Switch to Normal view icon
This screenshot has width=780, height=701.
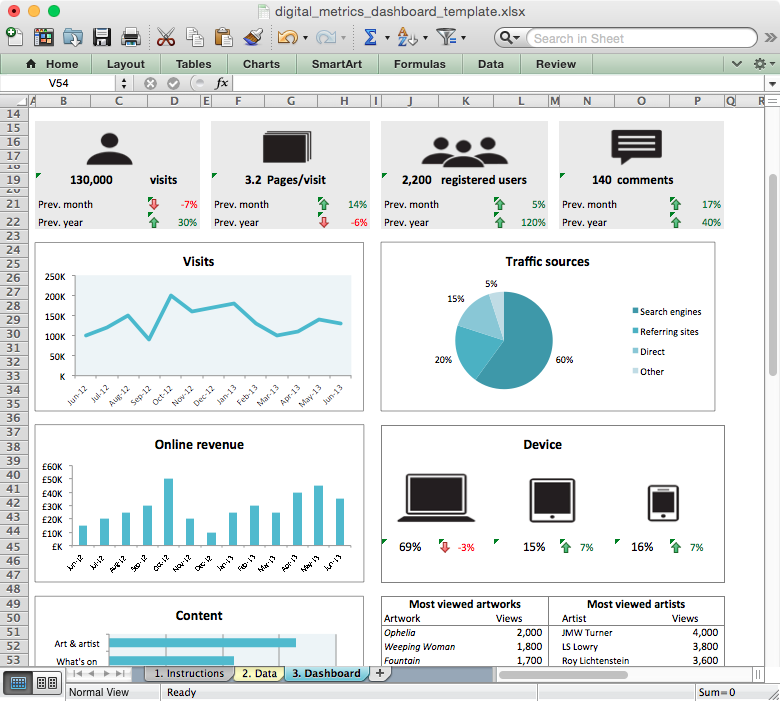tap(18, 683)
